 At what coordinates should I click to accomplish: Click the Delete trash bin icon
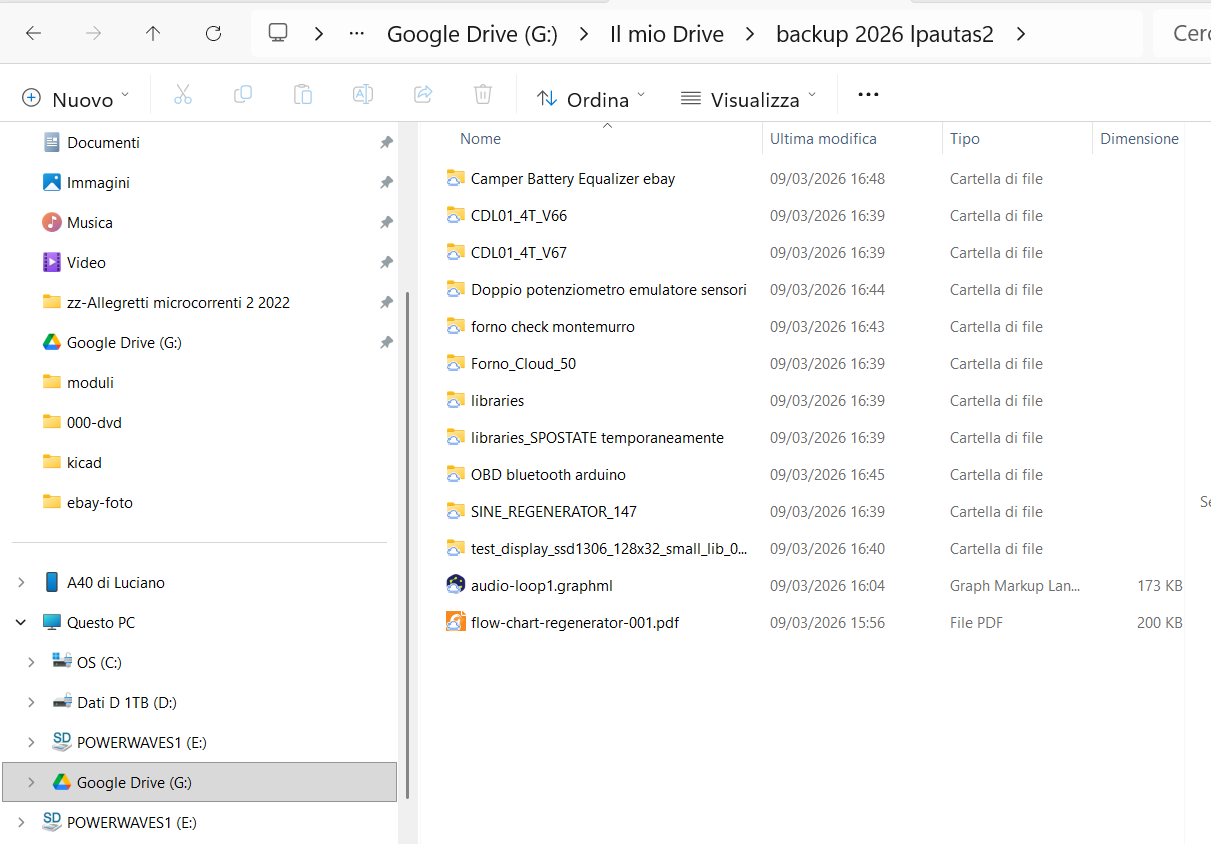point(482,95)
